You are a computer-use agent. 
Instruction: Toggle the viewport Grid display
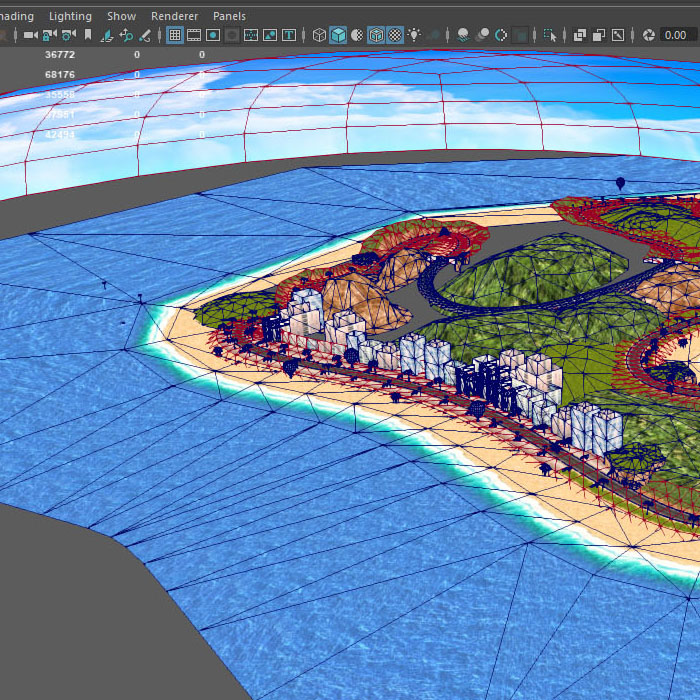point(174,35)
